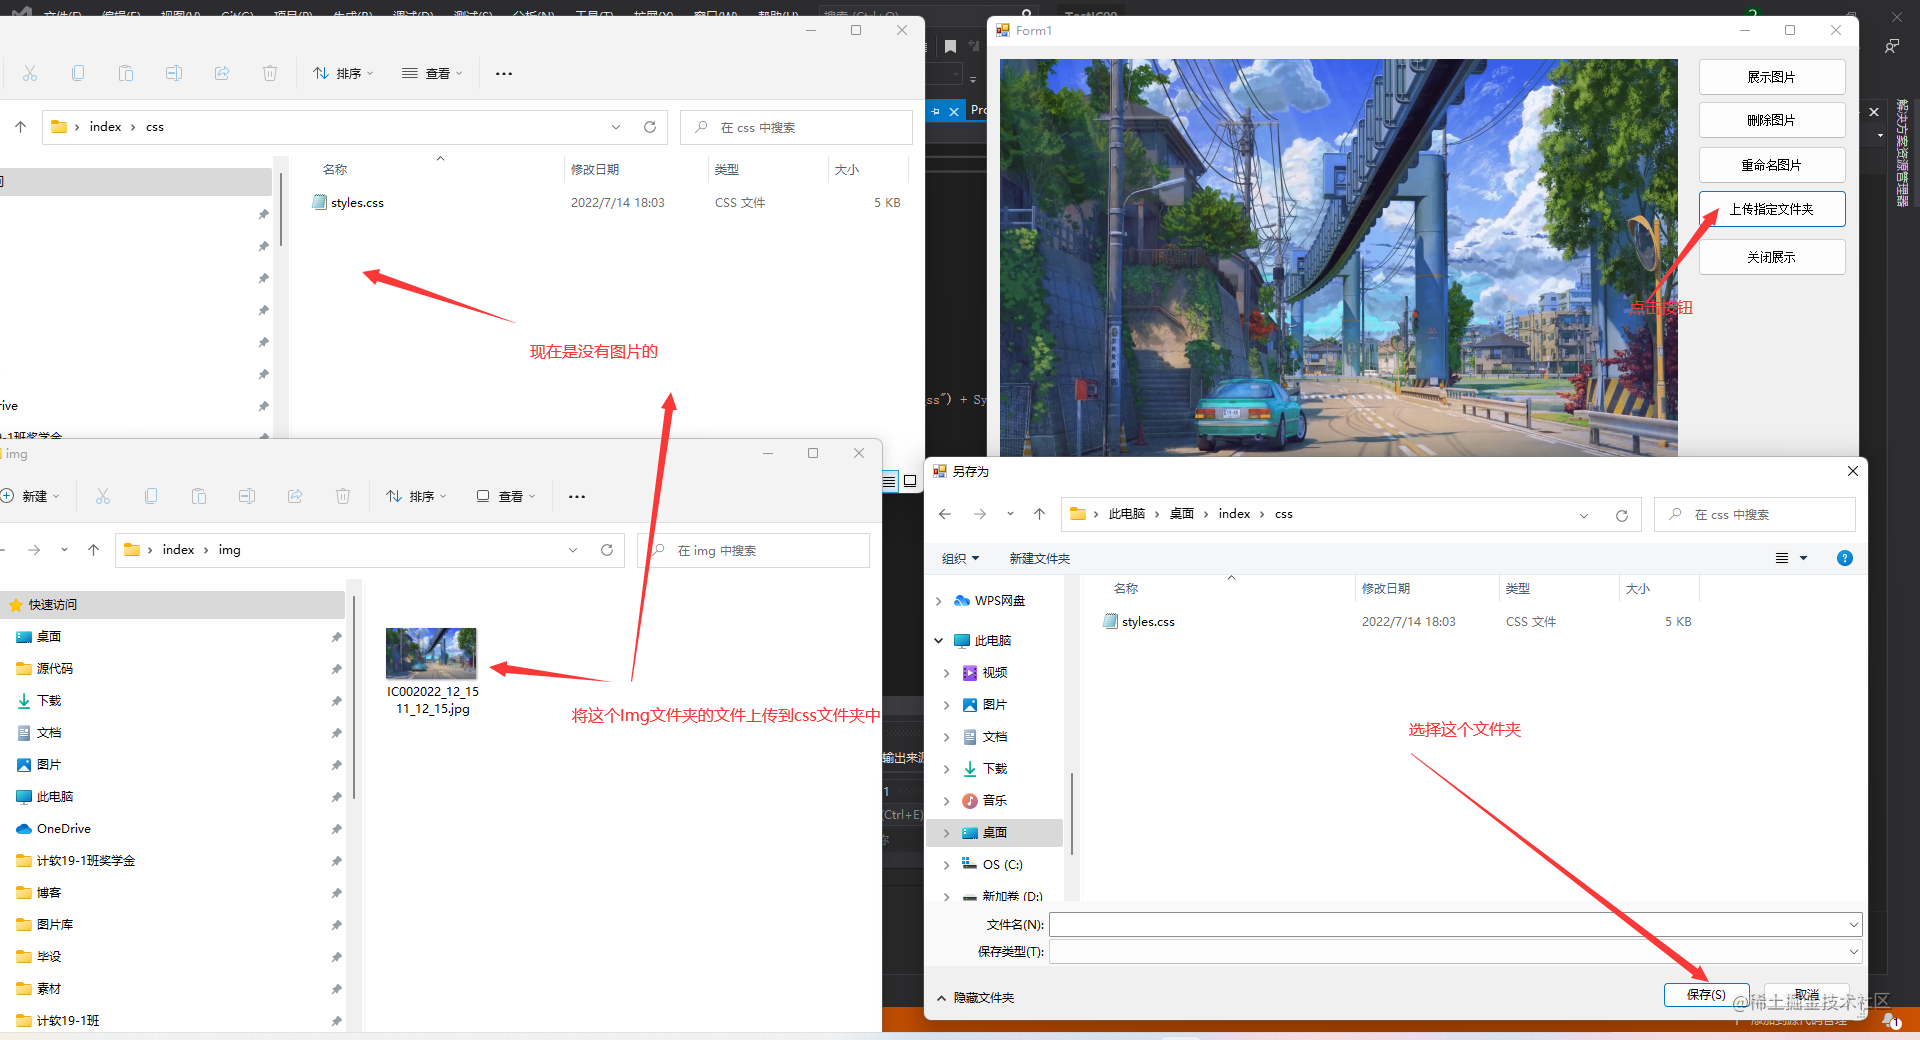
Task: Click the 上传指定文件夹 button in Form1
Action: [1772, 209]
